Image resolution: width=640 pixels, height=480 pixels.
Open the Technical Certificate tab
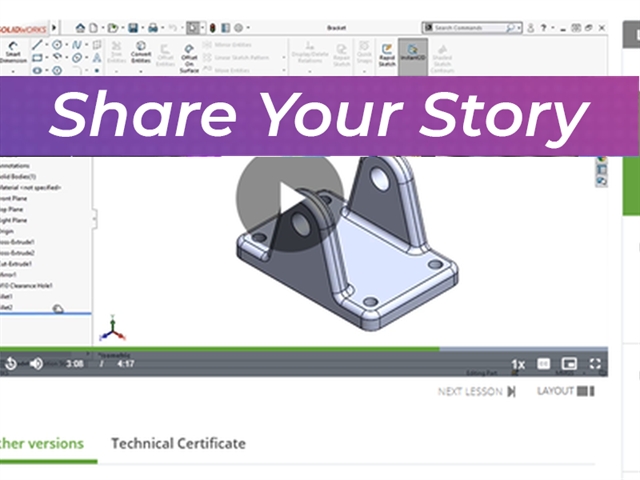pos(178,443)
